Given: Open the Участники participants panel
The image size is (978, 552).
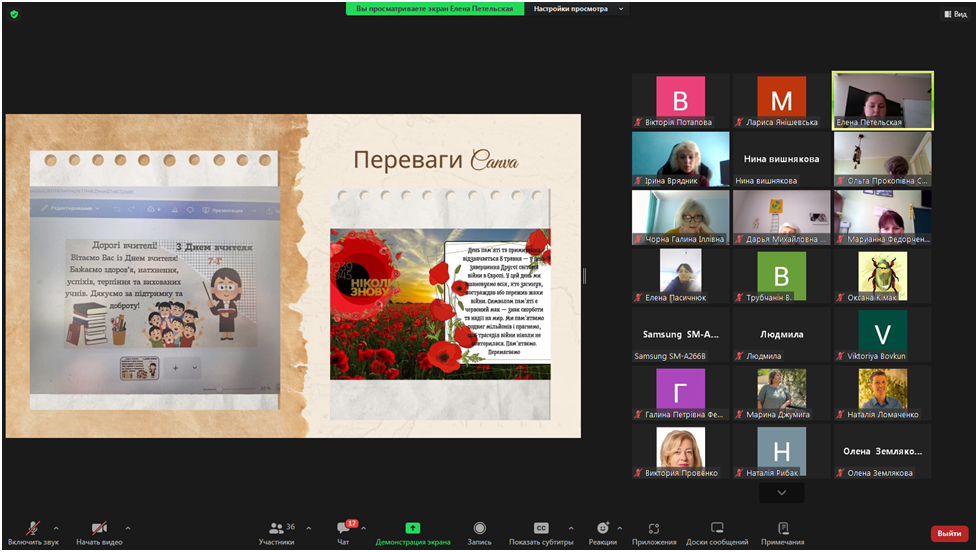Looking at the screenshot, I should pyautogui.click(x=276, y=532).
